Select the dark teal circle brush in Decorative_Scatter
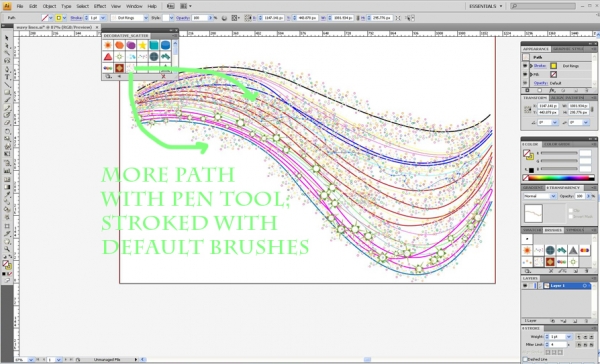 [x=154, y=57]
